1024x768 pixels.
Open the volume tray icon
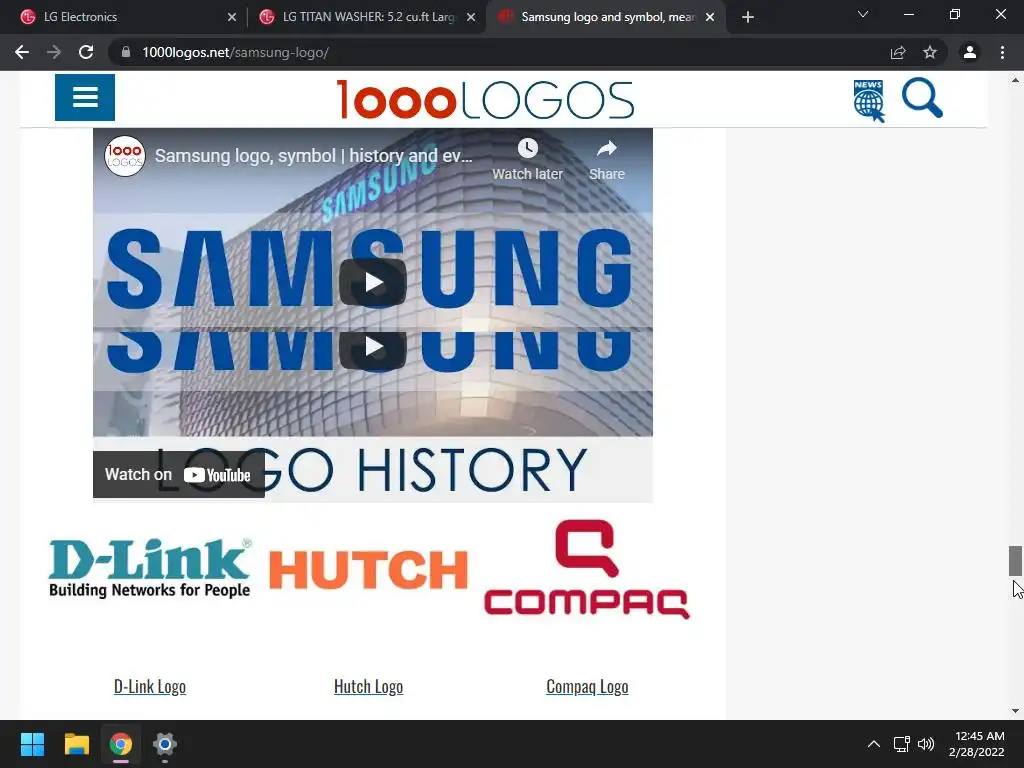[926, 744]
